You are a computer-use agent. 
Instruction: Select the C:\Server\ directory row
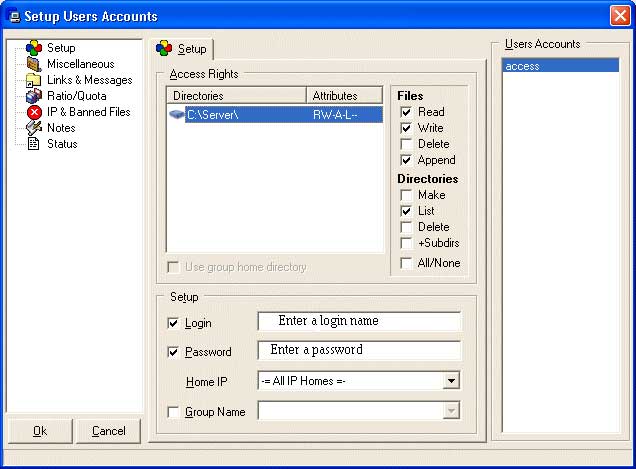pos(275,115)
